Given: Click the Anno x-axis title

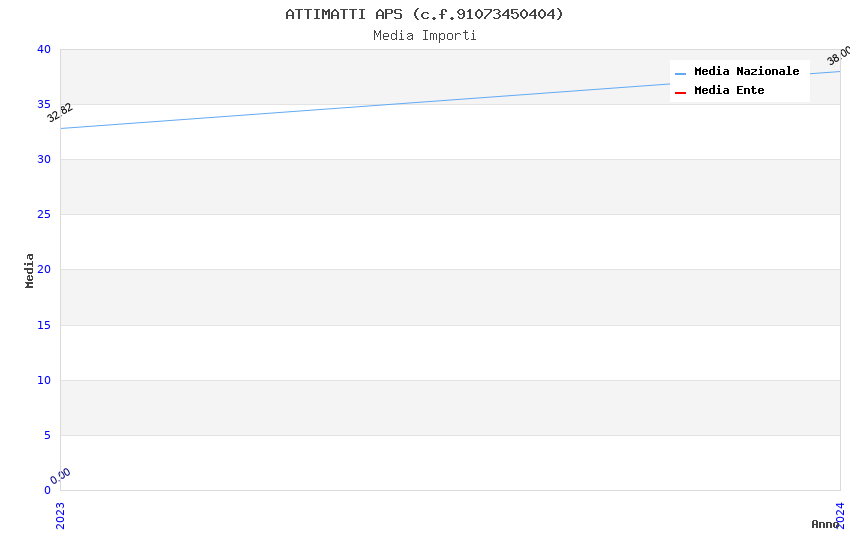Looking at the screenshot, I should (x=824, y=524).
